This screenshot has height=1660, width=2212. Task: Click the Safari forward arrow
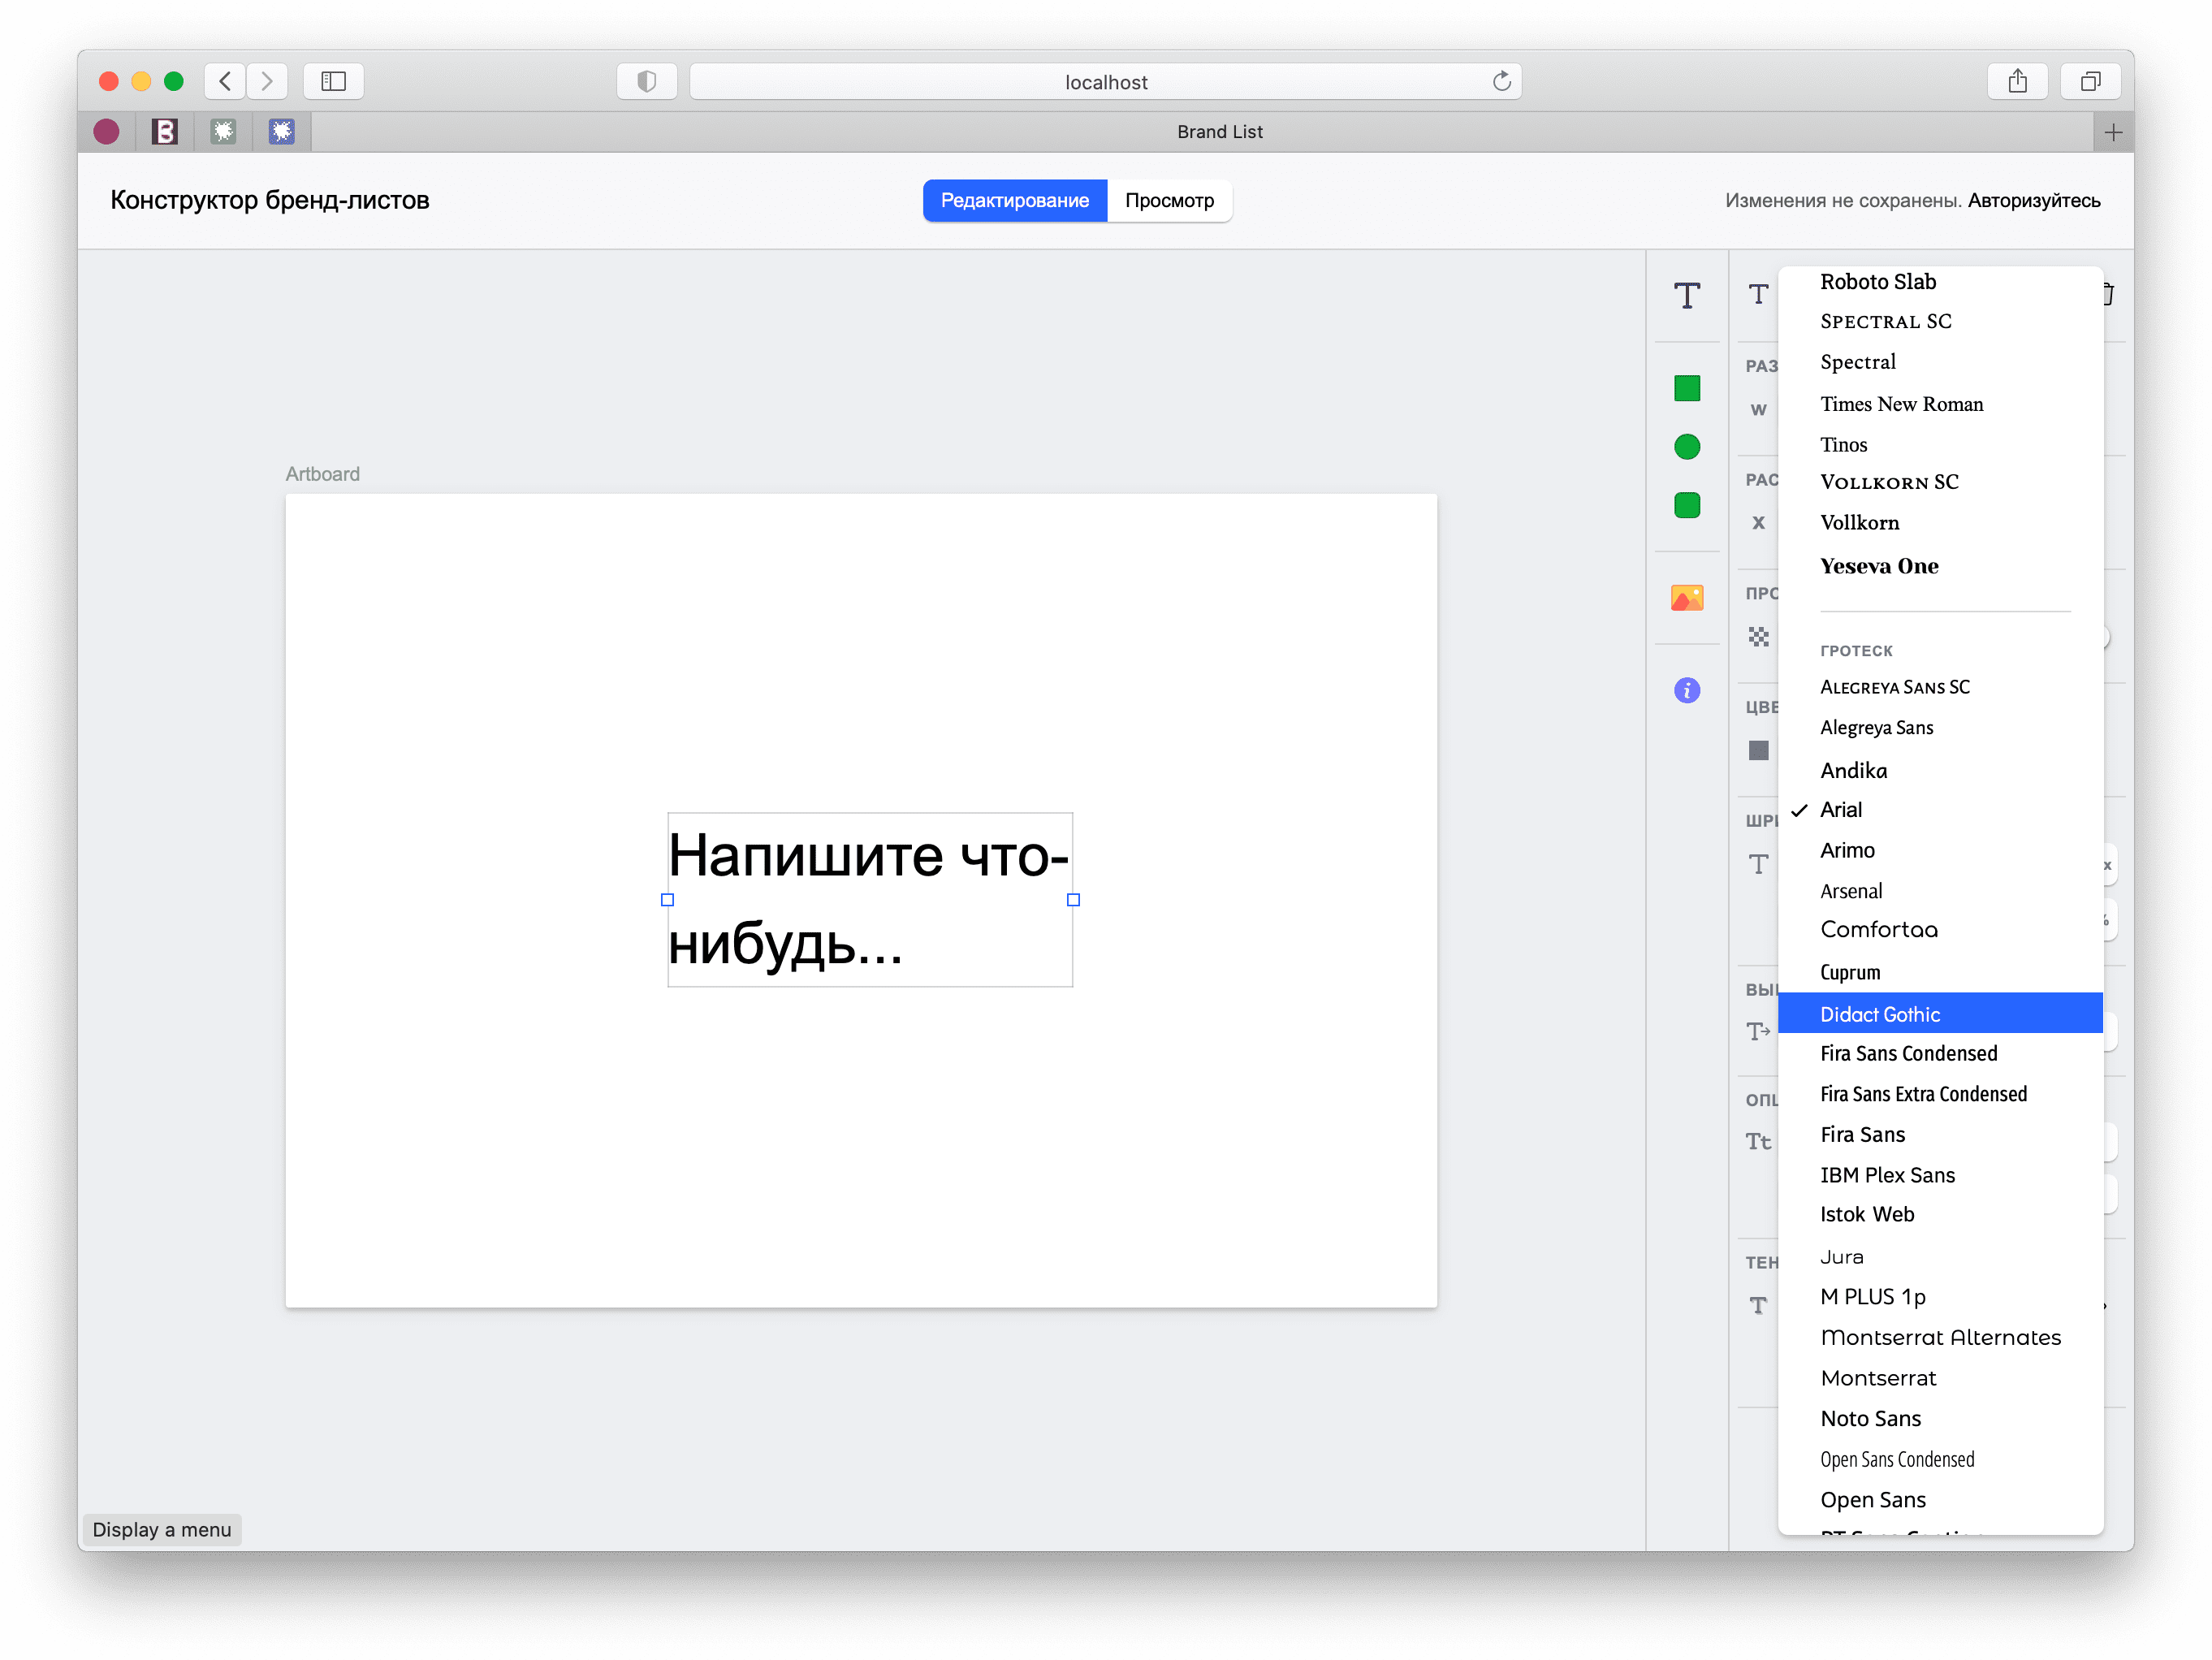[267, 81]
